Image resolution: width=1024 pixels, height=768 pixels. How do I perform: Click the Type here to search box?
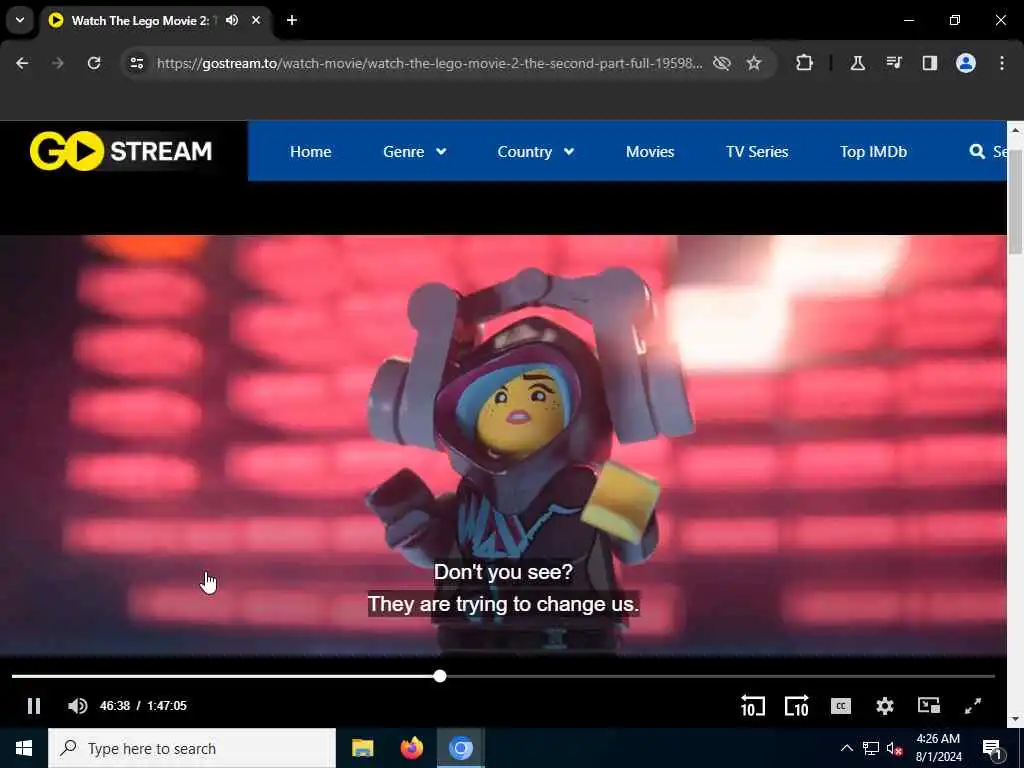[192, 748]
